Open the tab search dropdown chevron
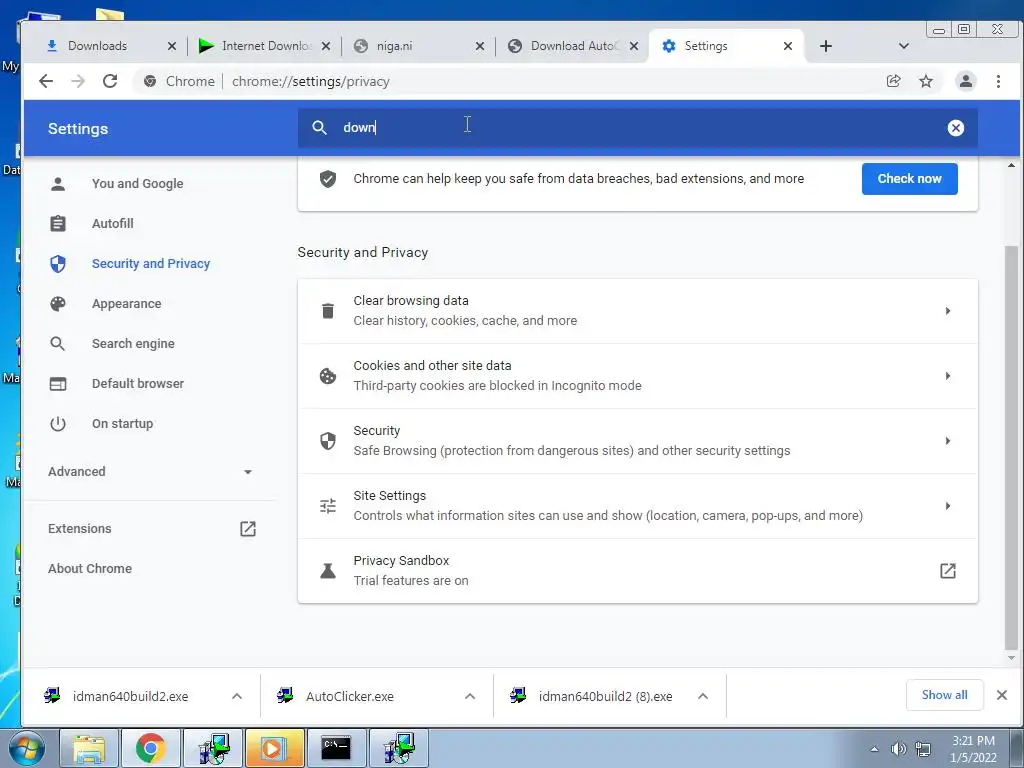Screen dimensions: 1024x768 (904, 46)
